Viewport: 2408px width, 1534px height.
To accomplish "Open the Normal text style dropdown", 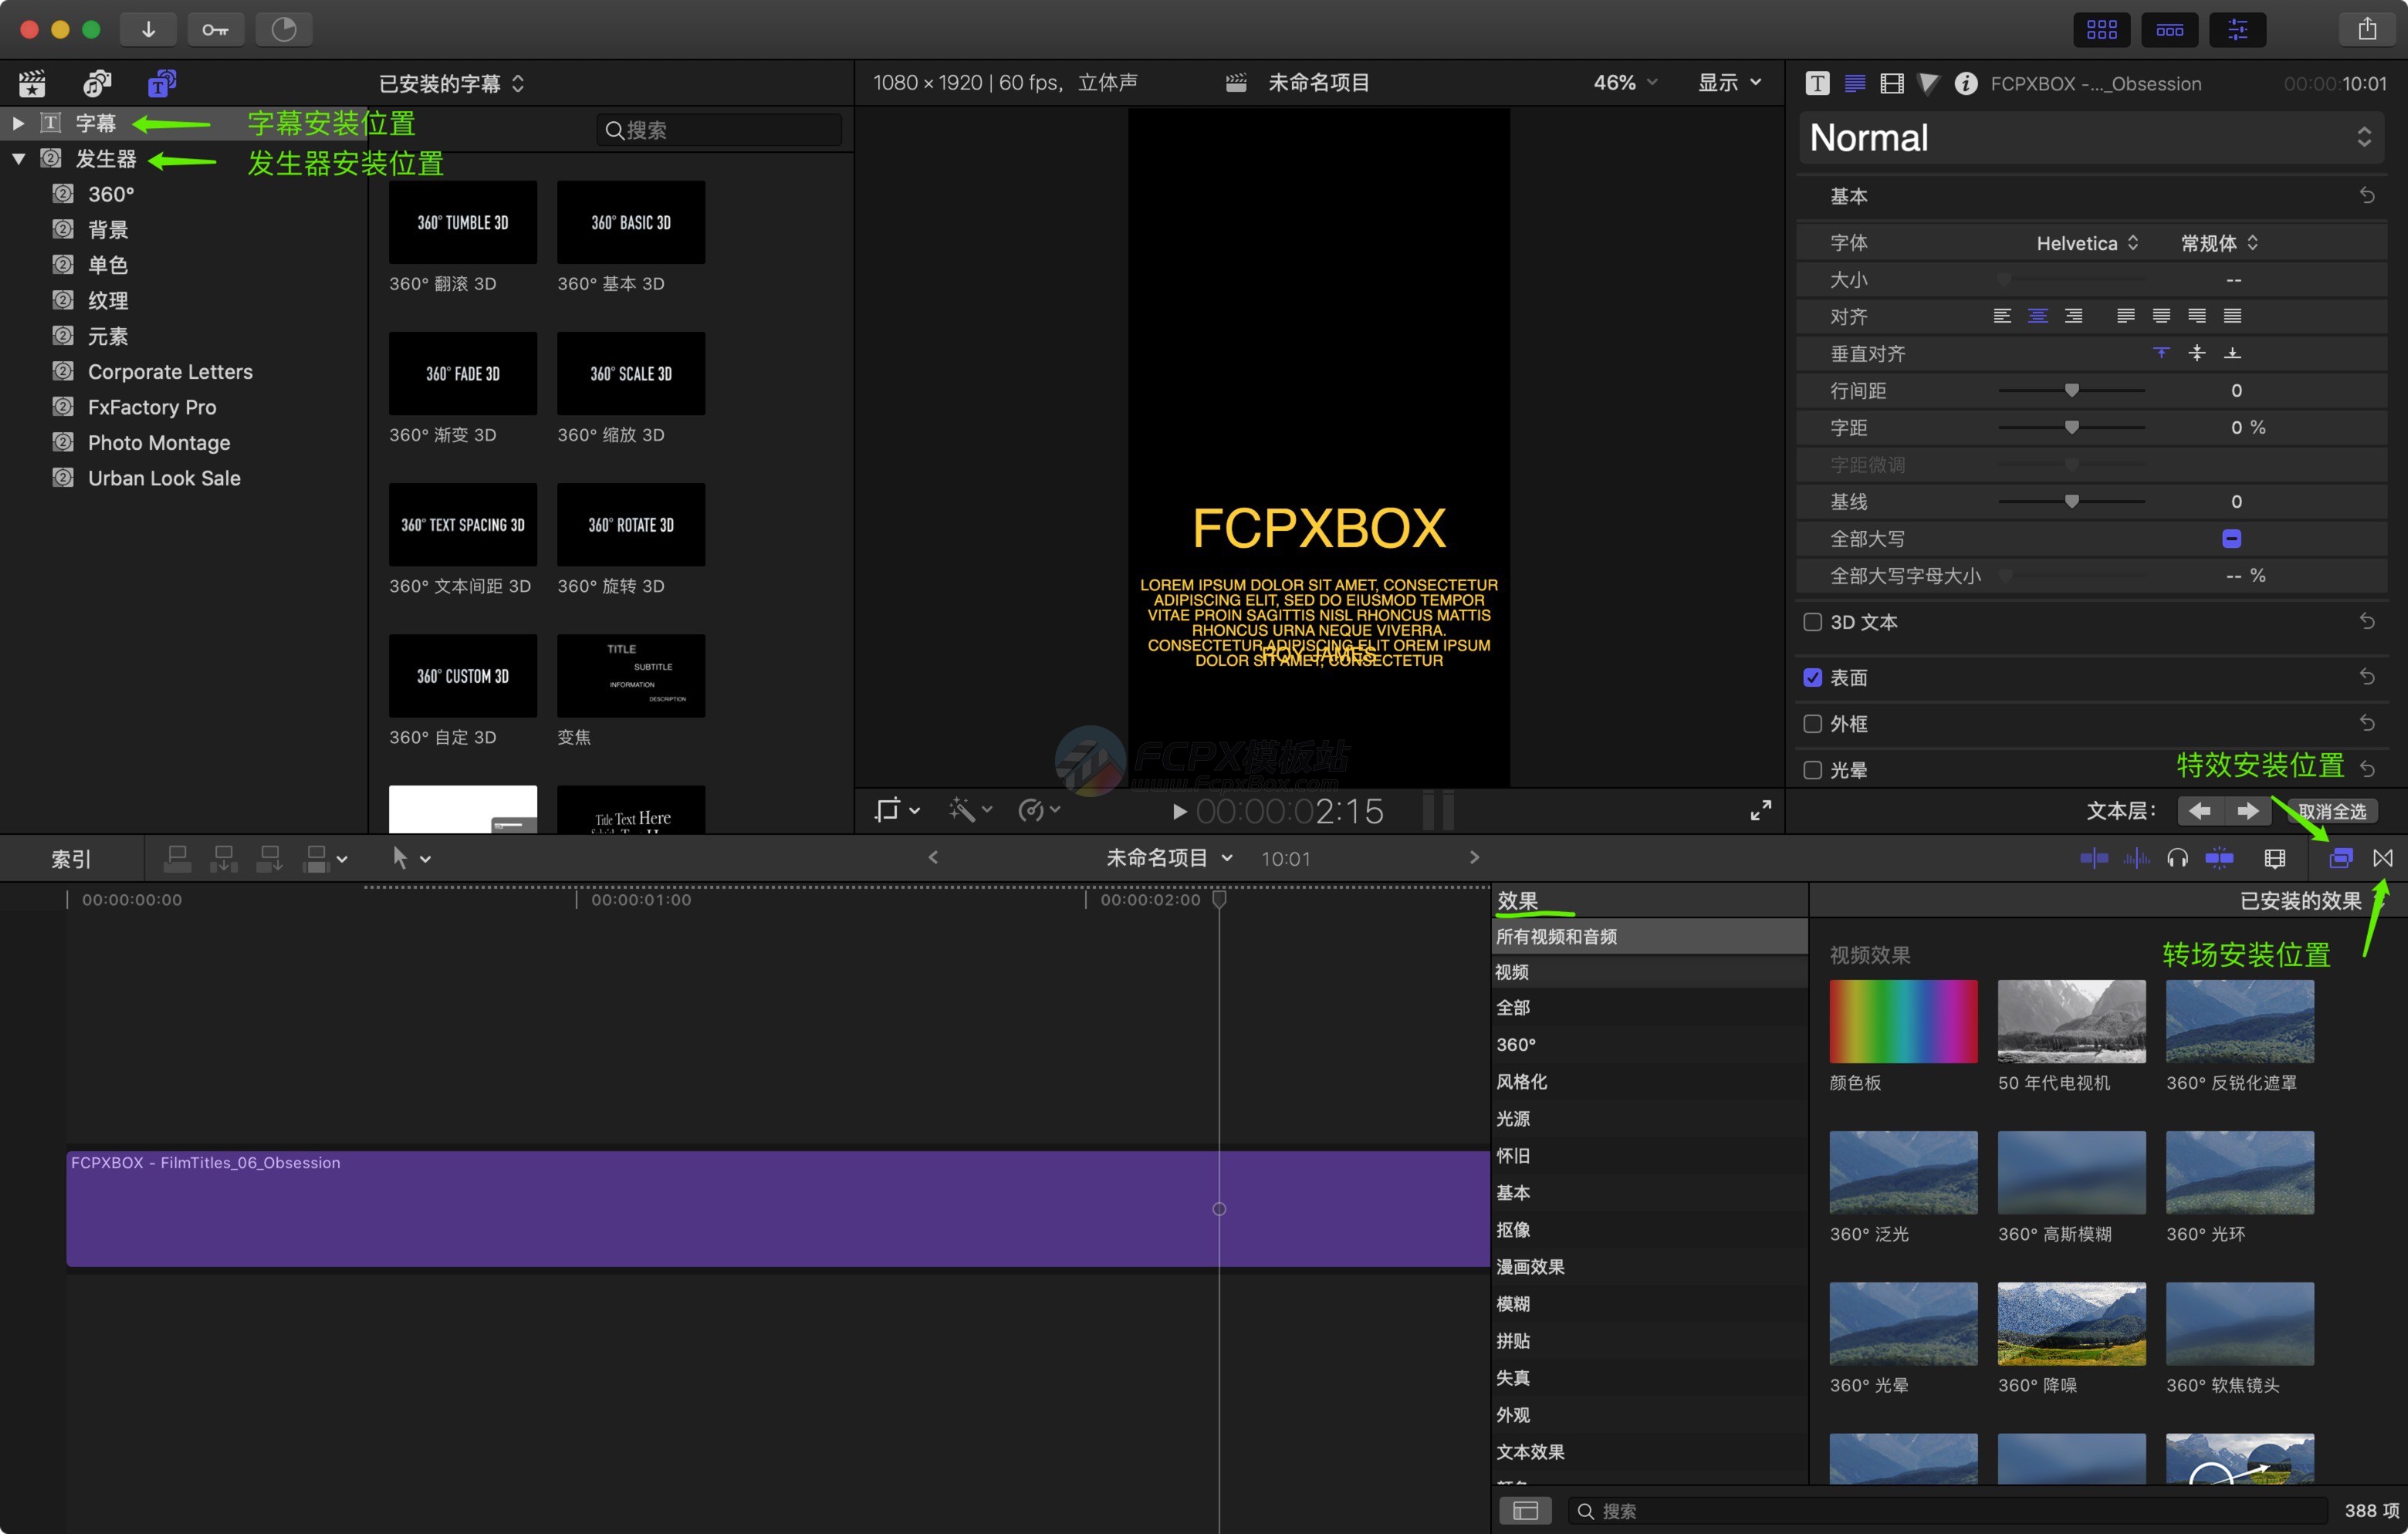I will click(2090, 138).
